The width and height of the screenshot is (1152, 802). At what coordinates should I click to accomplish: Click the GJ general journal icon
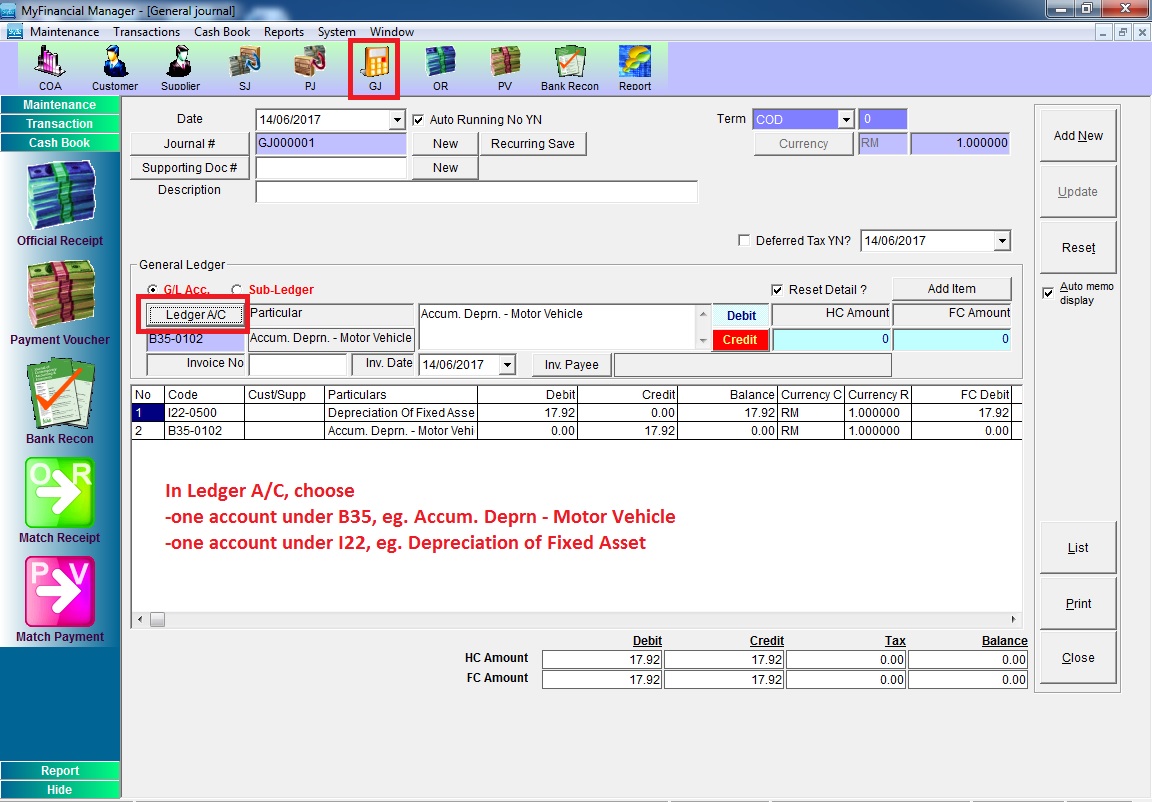(x=375, y=68)
